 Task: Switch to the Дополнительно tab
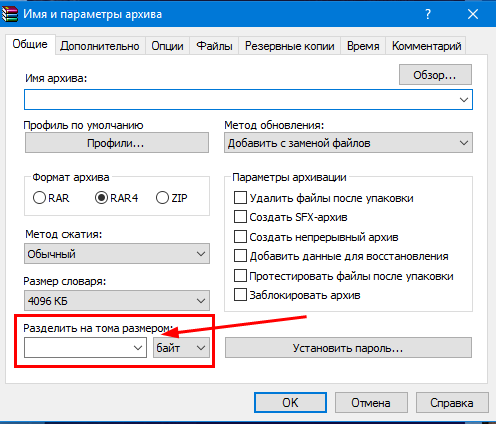point(100,46)
